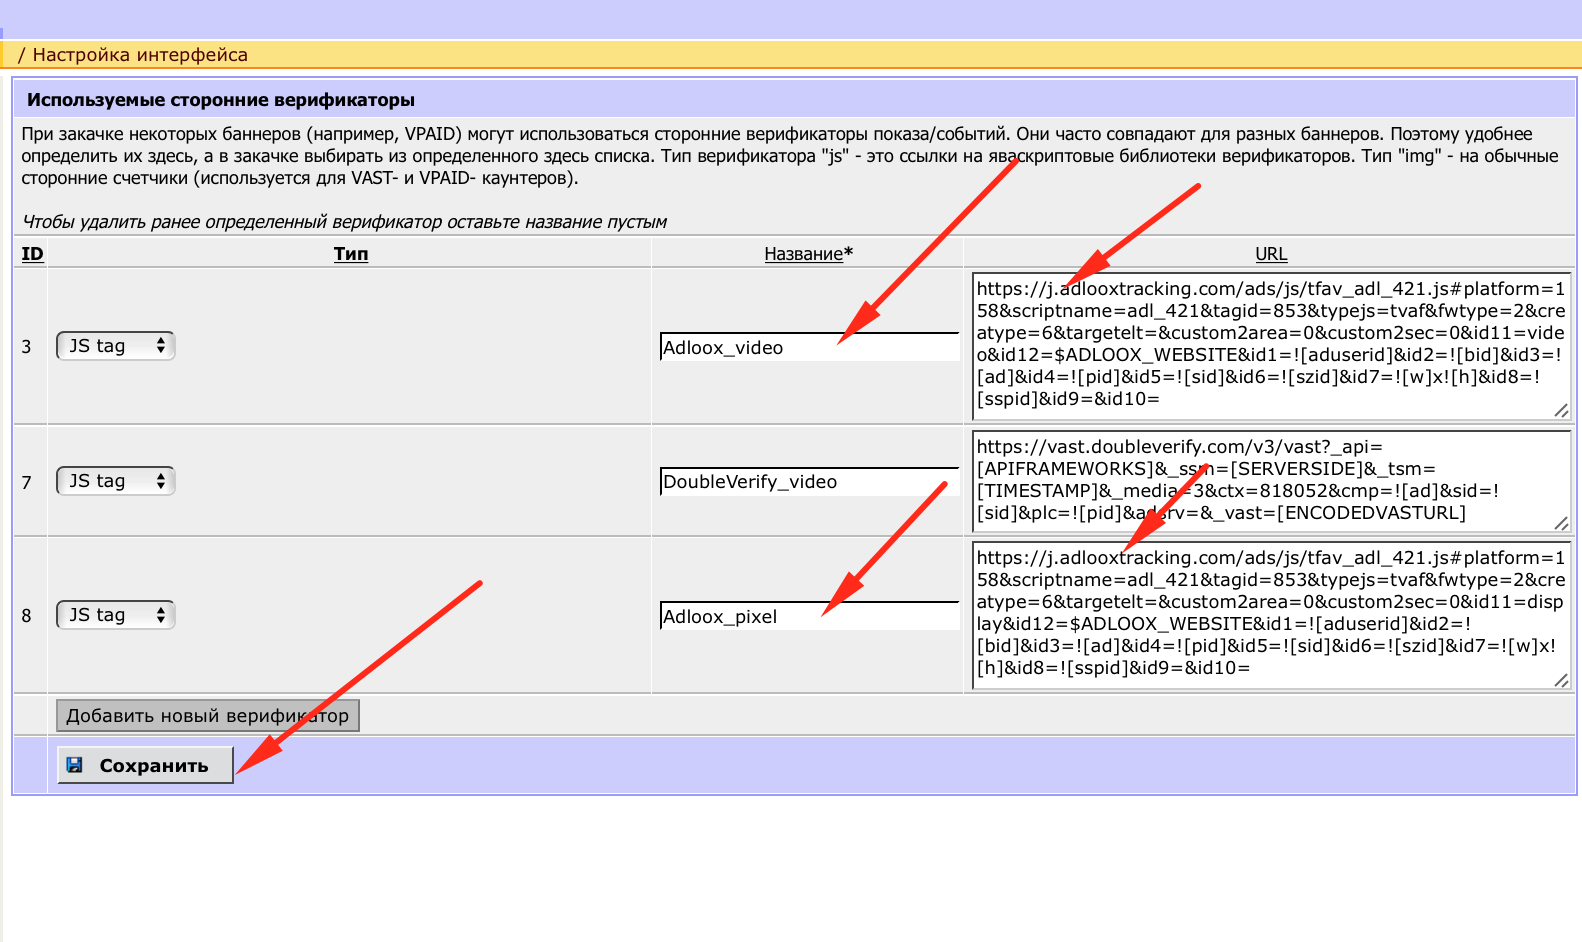Click the Настройка интерфейса breadcrumb
The height and width of the screenshot is (942, 1582).
pos(140,55)
